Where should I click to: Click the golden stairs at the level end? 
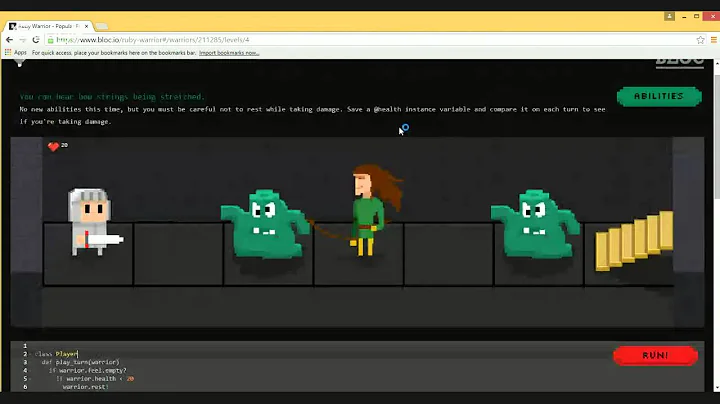tap(634, 241)
